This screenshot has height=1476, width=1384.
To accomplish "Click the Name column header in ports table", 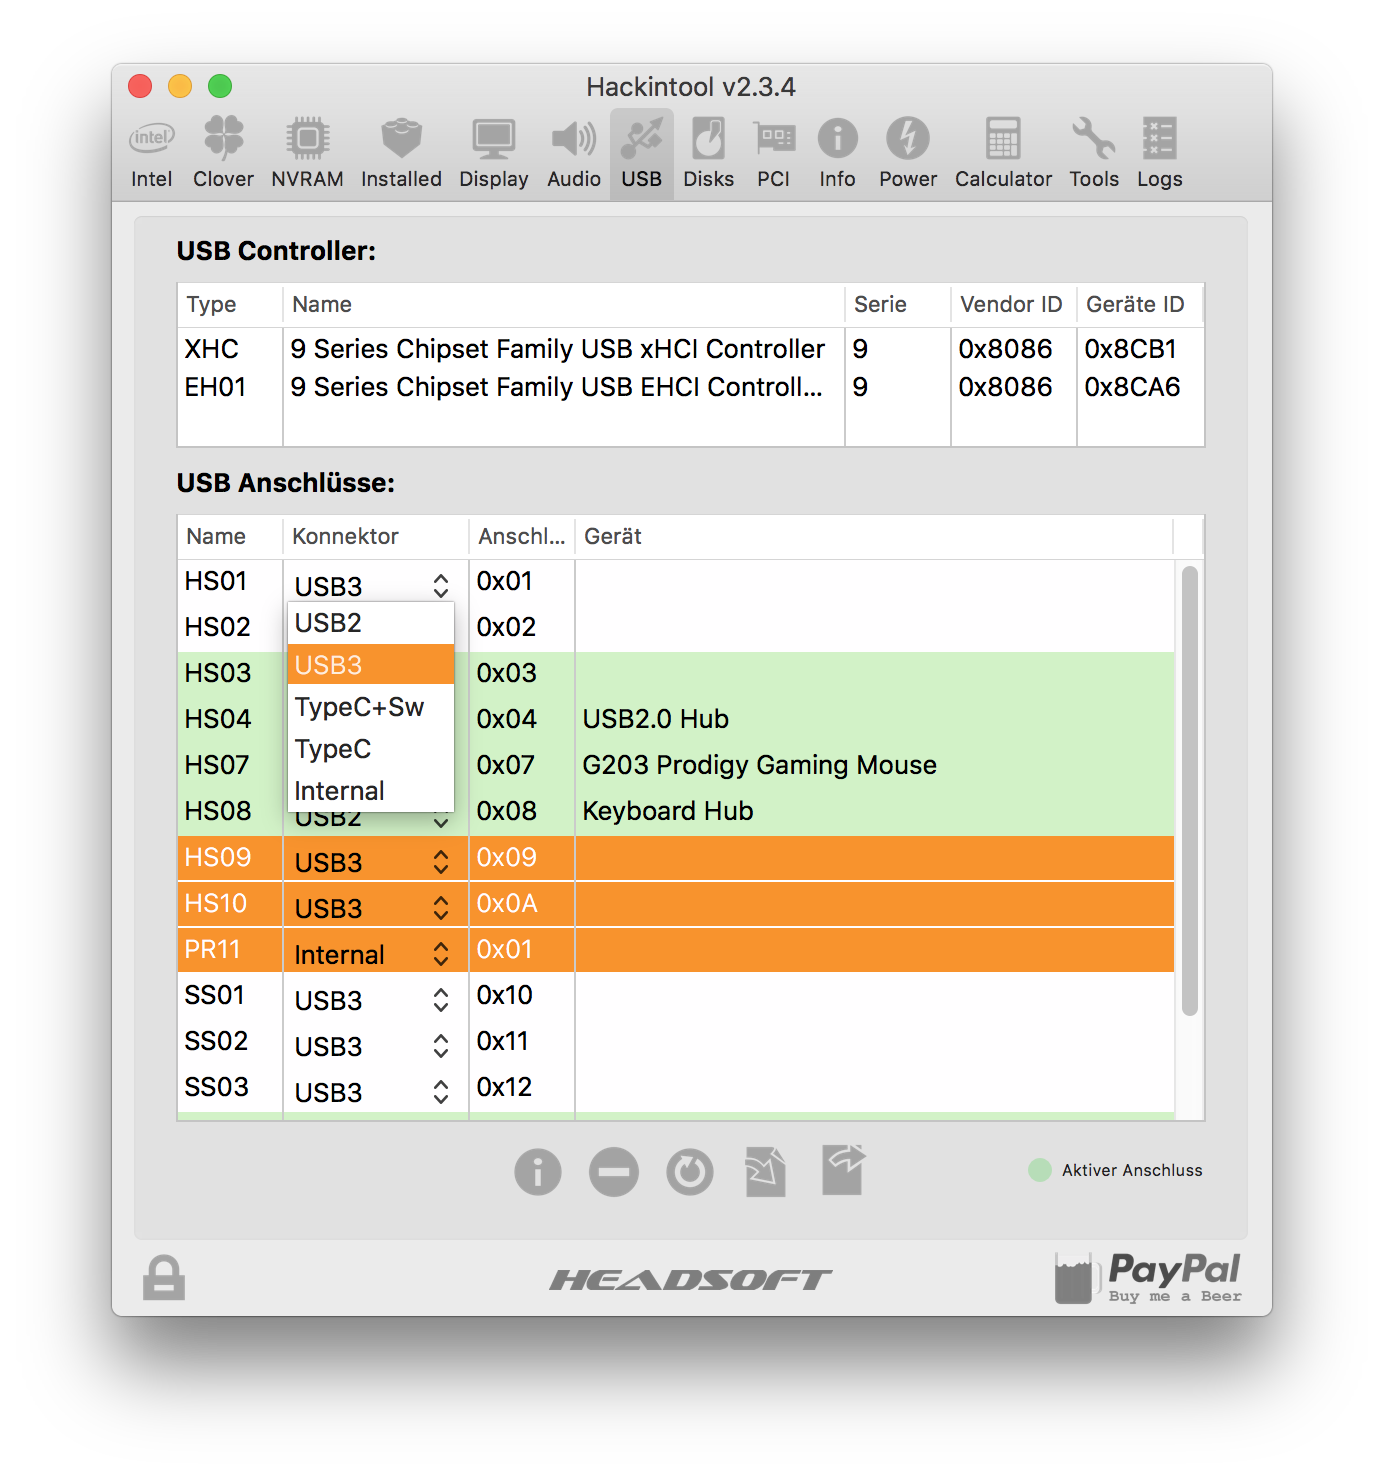I will (x=230, y=537).
